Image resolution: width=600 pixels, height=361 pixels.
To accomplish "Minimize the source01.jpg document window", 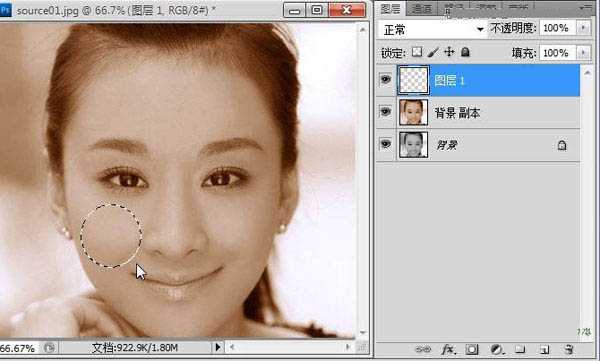I will pos(294,10).
